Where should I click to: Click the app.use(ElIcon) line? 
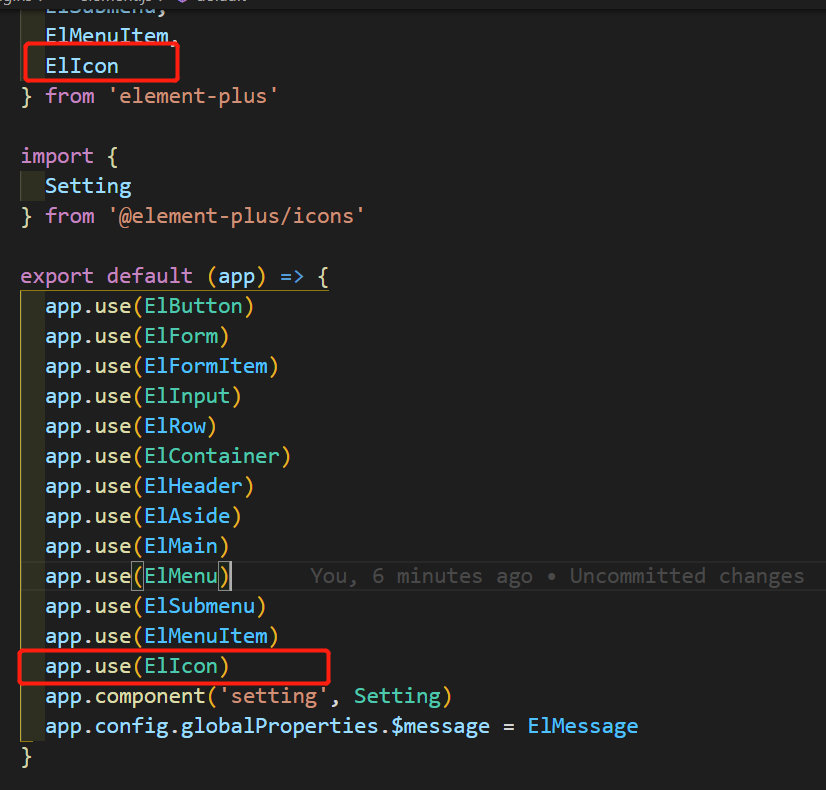pos(137,666)
